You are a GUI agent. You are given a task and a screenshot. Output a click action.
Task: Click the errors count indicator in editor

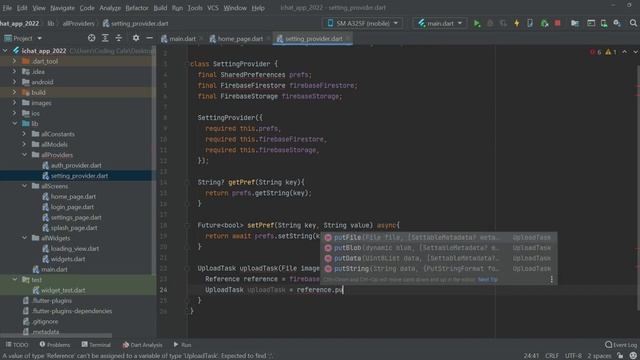coord(596,52)
